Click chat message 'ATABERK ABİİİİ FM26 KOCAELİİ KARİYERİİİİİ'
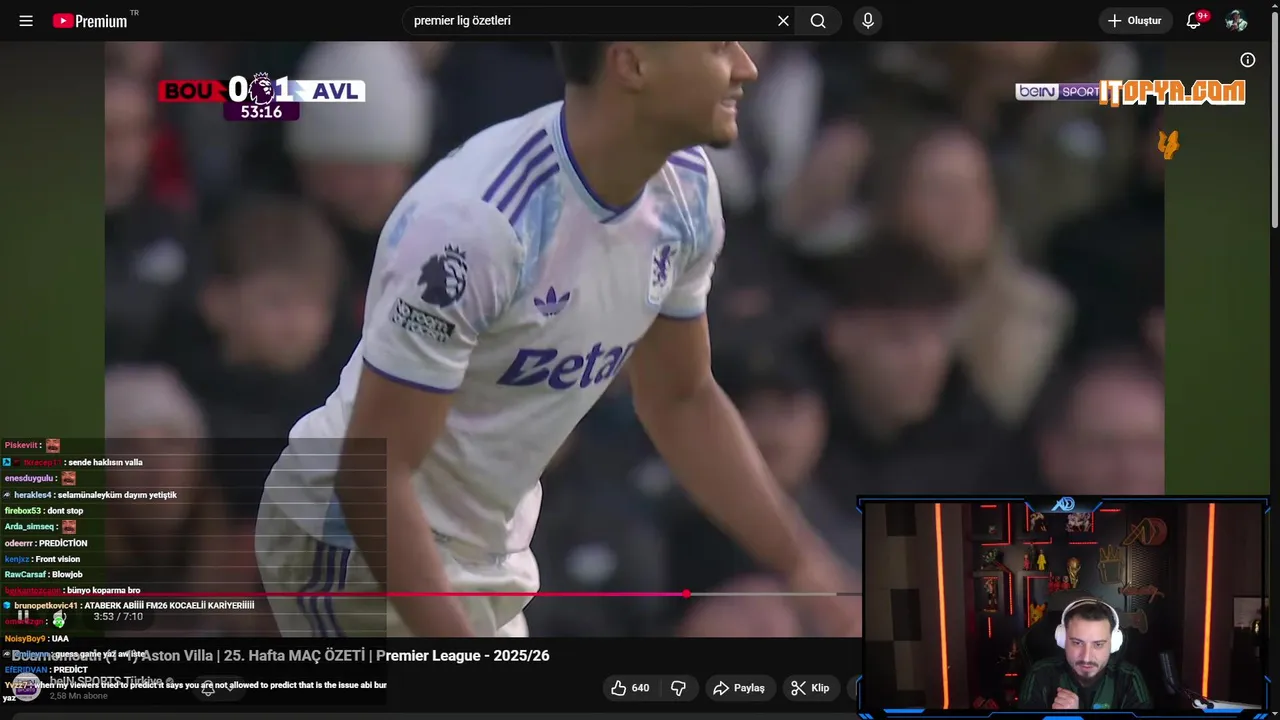Screen dimensions: 1280x720 click(169, 606)
